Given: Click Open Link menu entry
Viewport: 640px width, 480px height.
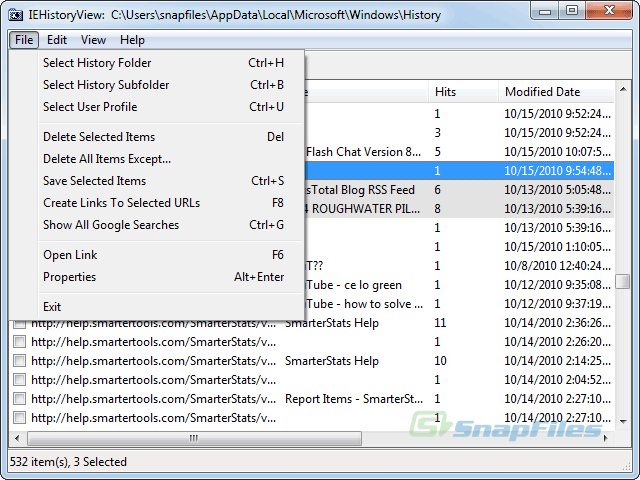Looking at the screenshot, I should pos(171,255).
